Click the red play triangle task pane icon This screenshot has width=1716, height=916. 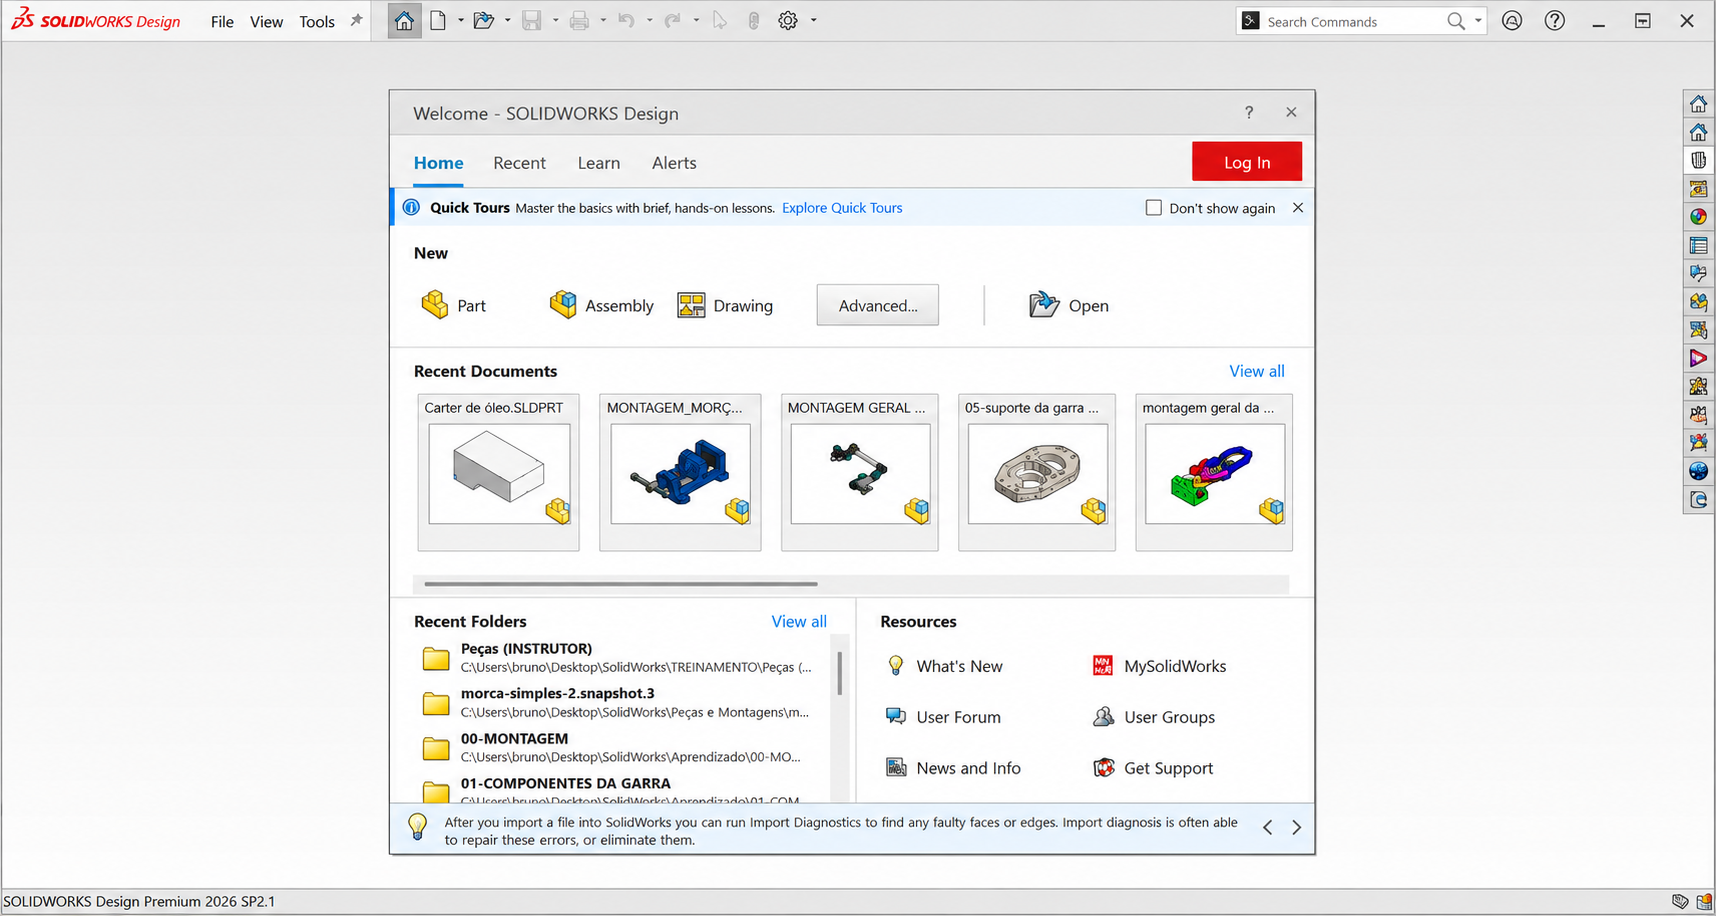click(1698, 358)
